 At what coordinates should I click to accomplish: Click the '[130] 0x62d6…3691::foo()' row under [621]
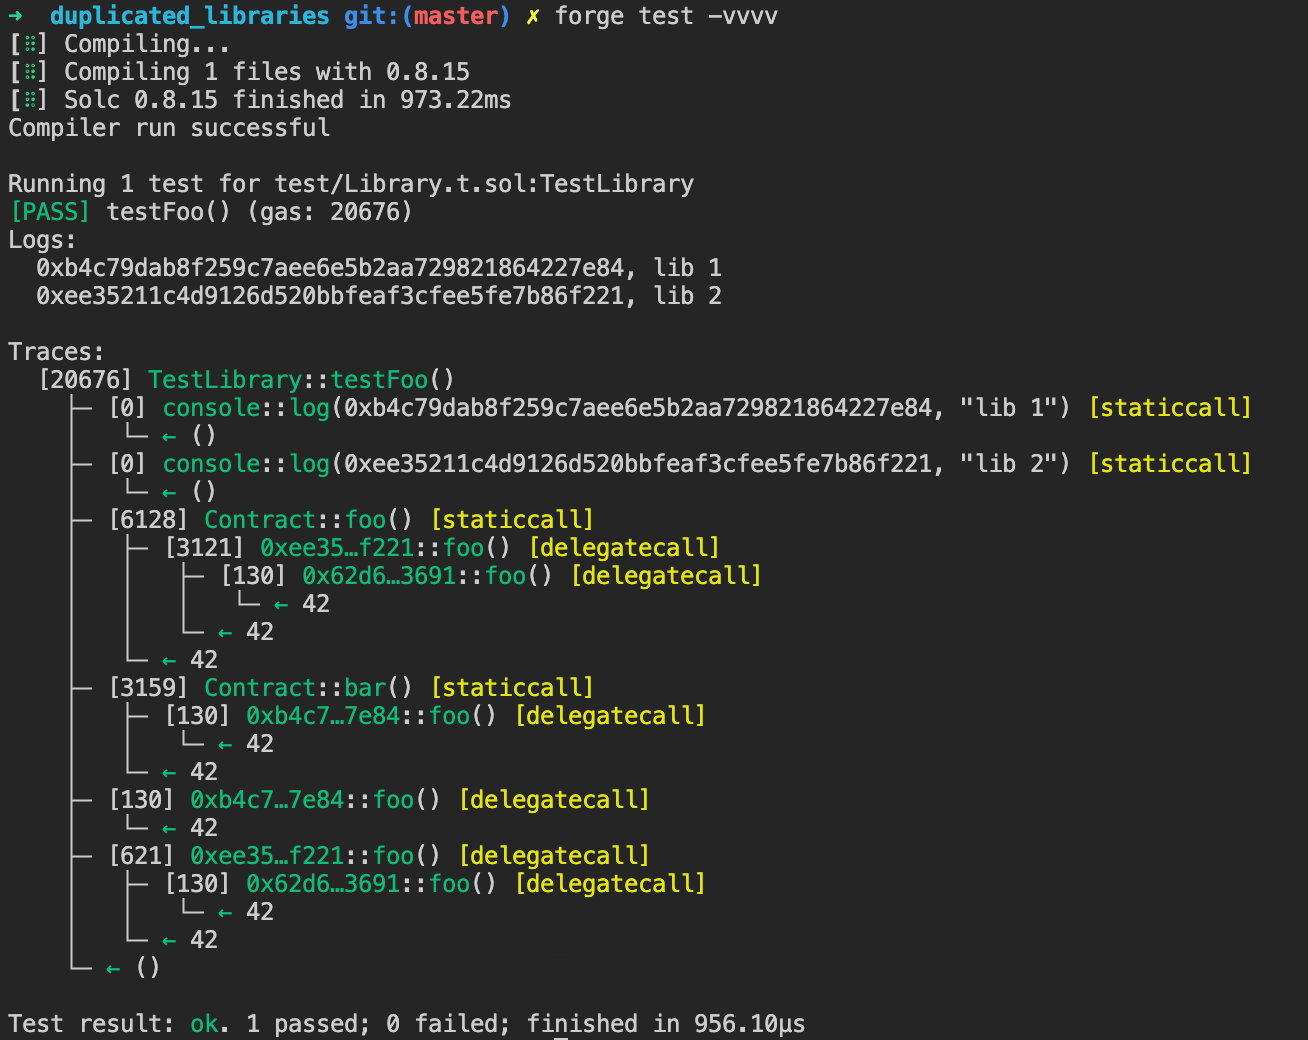(x=435, y=884)
